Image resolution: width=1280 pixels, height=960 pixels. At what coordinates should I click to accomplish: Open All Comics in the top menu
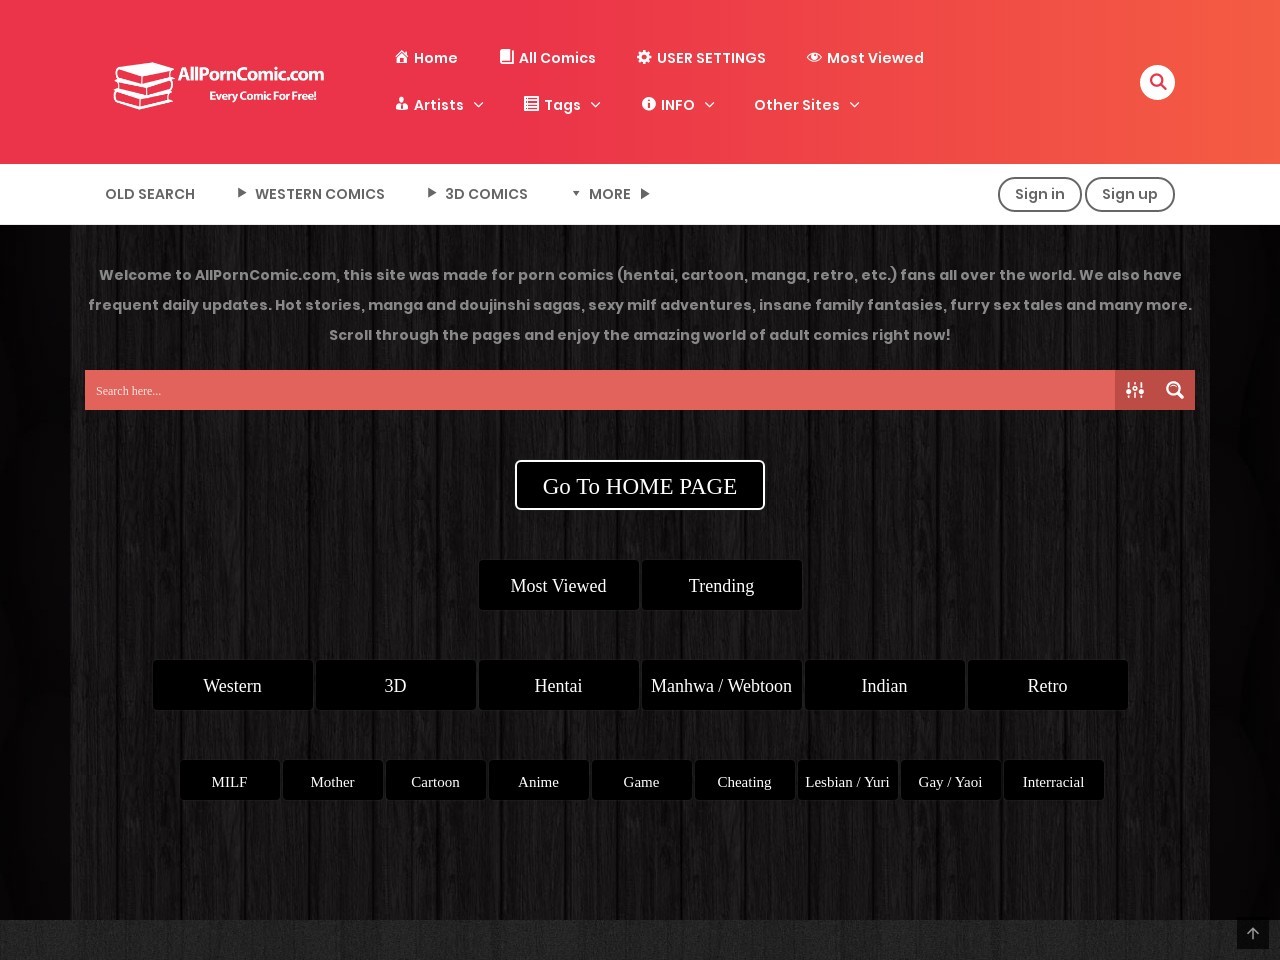548,58
